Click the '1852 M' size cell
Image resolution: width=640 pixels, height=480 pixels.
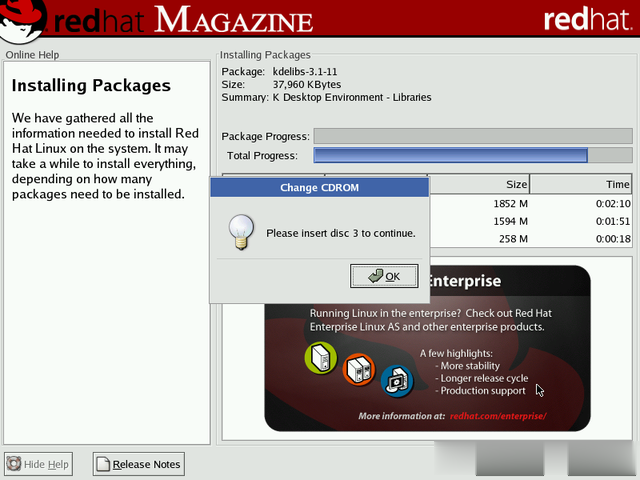coord(510,203)
